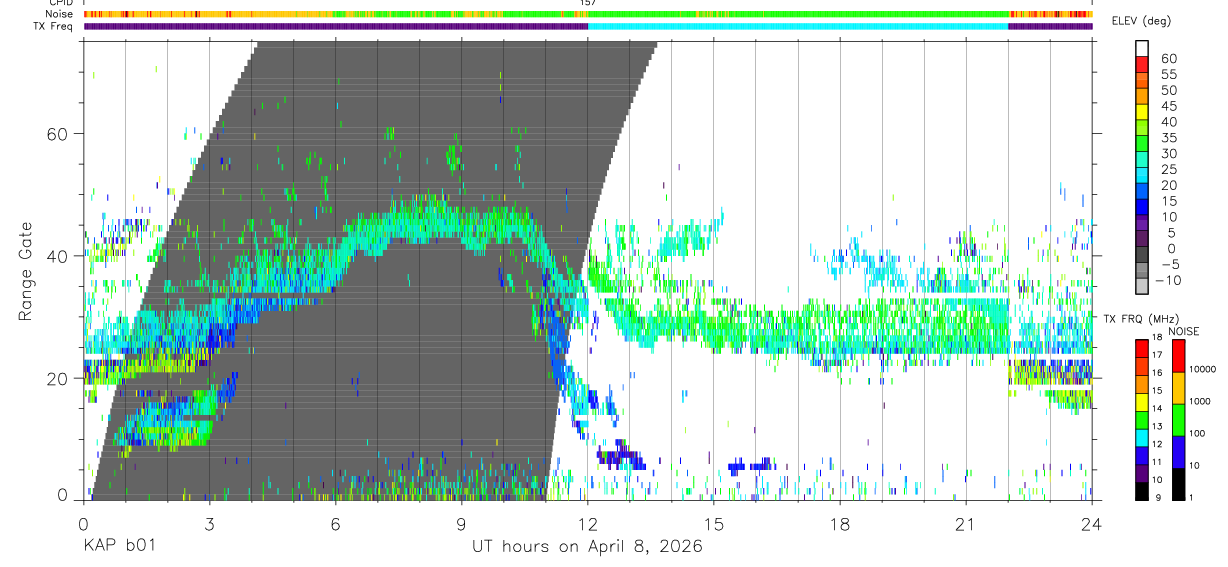Click the '3' tick on the UT hours axis

209,523
